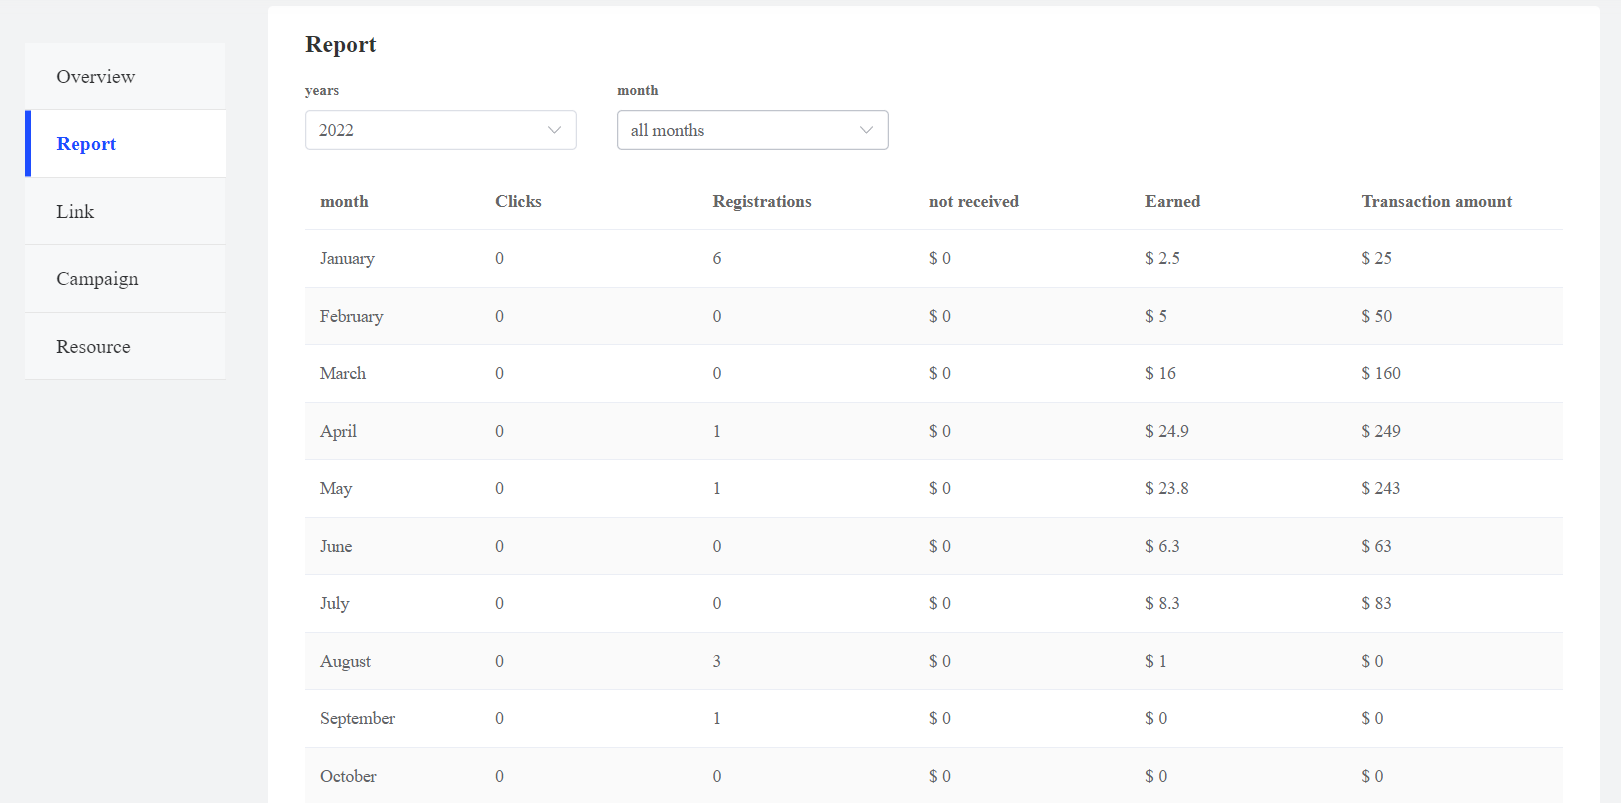Select the June row label
1621x803 pixels.
[x=336, y=546]
